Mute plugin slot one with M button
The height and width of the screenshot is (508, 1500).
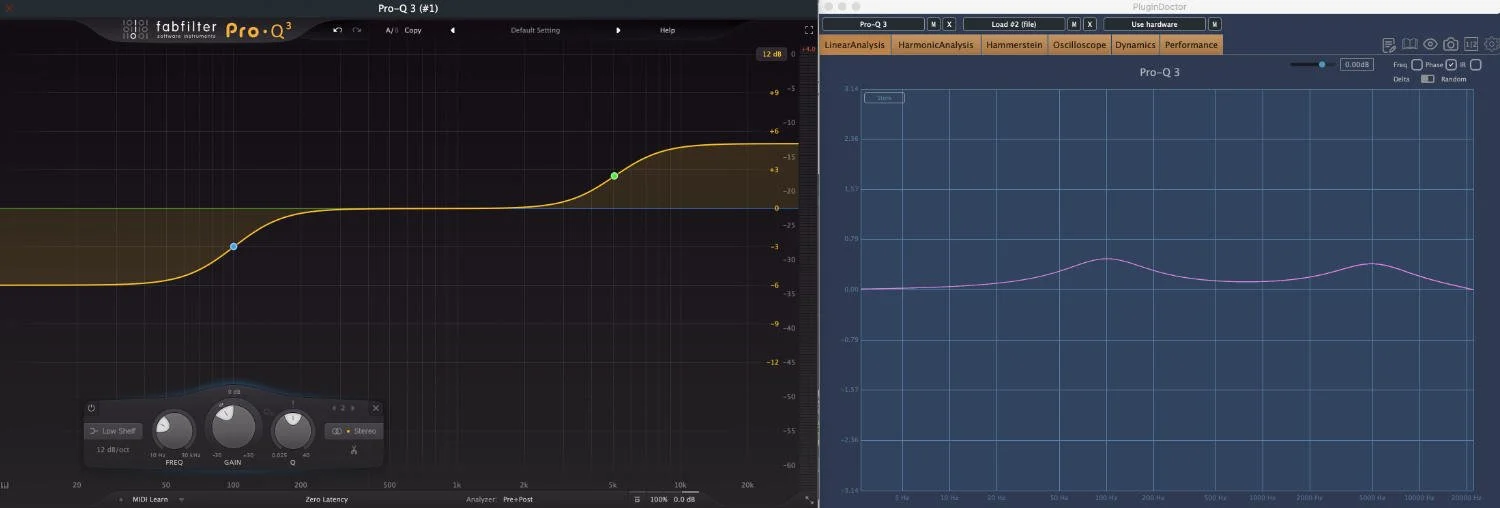934,24
